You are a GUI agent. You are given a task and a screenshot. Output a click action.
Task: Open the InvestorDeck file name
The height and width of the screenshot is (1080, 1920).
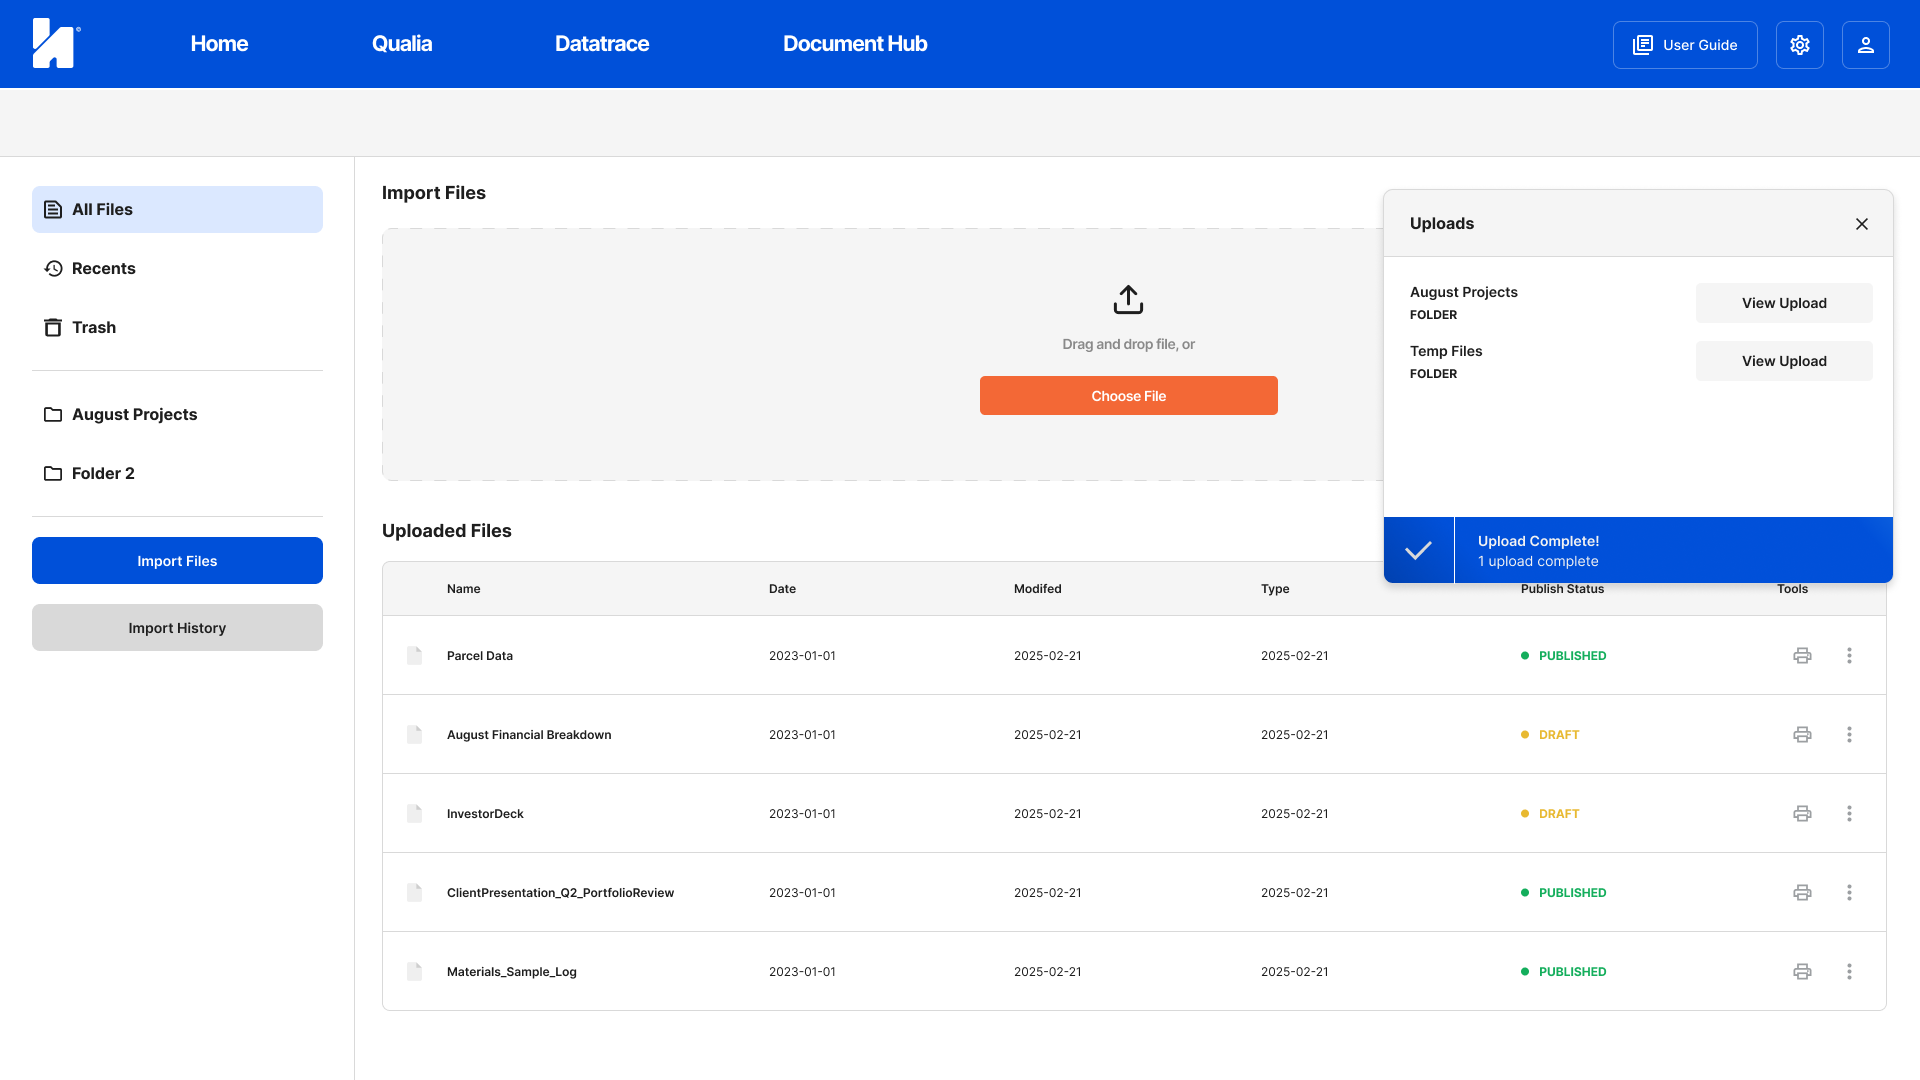(x=485, y=814)
